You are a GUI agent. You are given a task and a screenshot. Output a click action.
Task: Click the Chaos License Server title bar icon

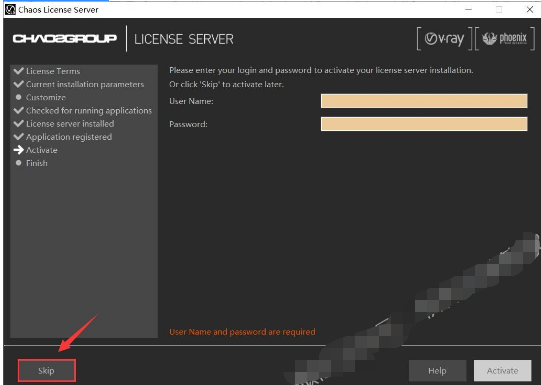pyautogui.click(x=10, y=9)
